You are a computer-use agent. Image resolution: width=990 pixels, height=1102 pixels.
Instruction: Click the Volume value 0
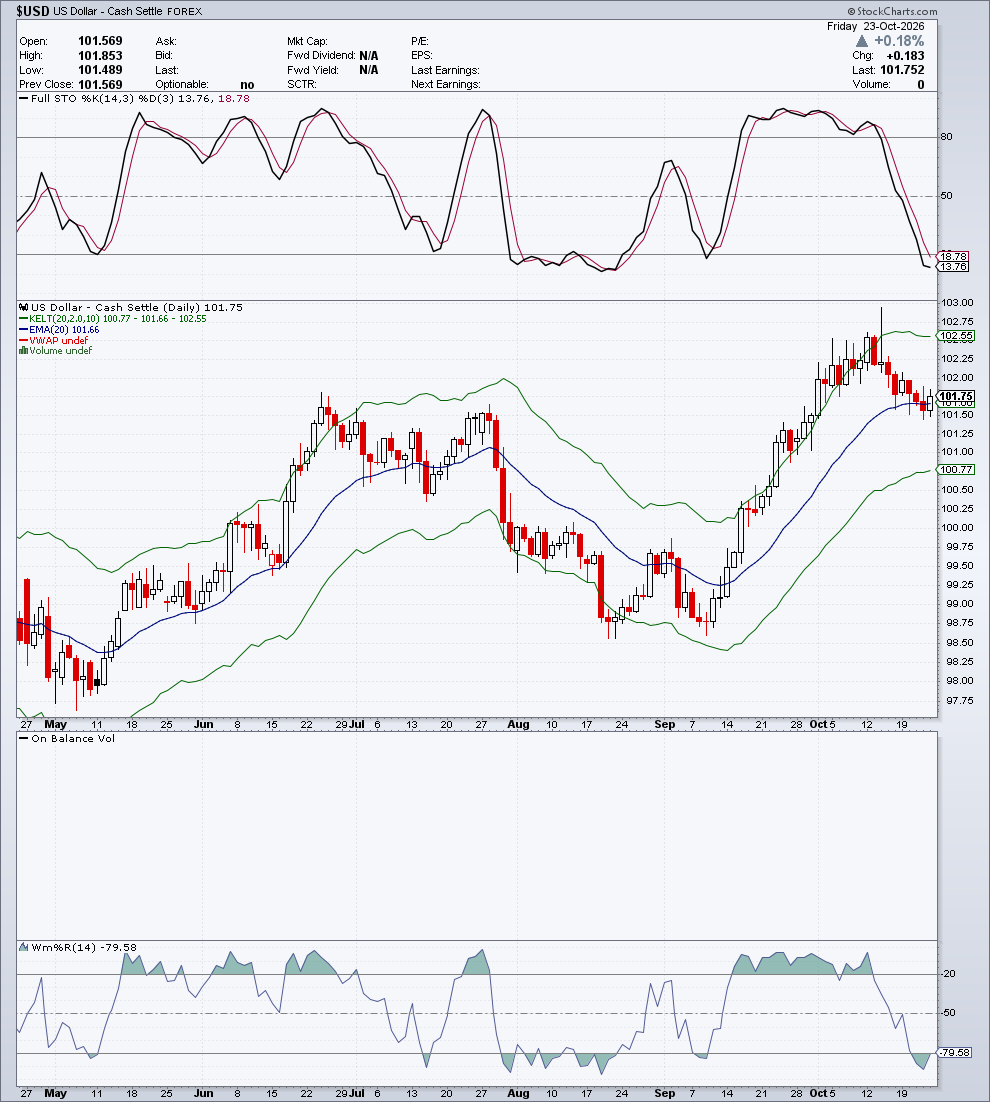click(x=921, y=84)
